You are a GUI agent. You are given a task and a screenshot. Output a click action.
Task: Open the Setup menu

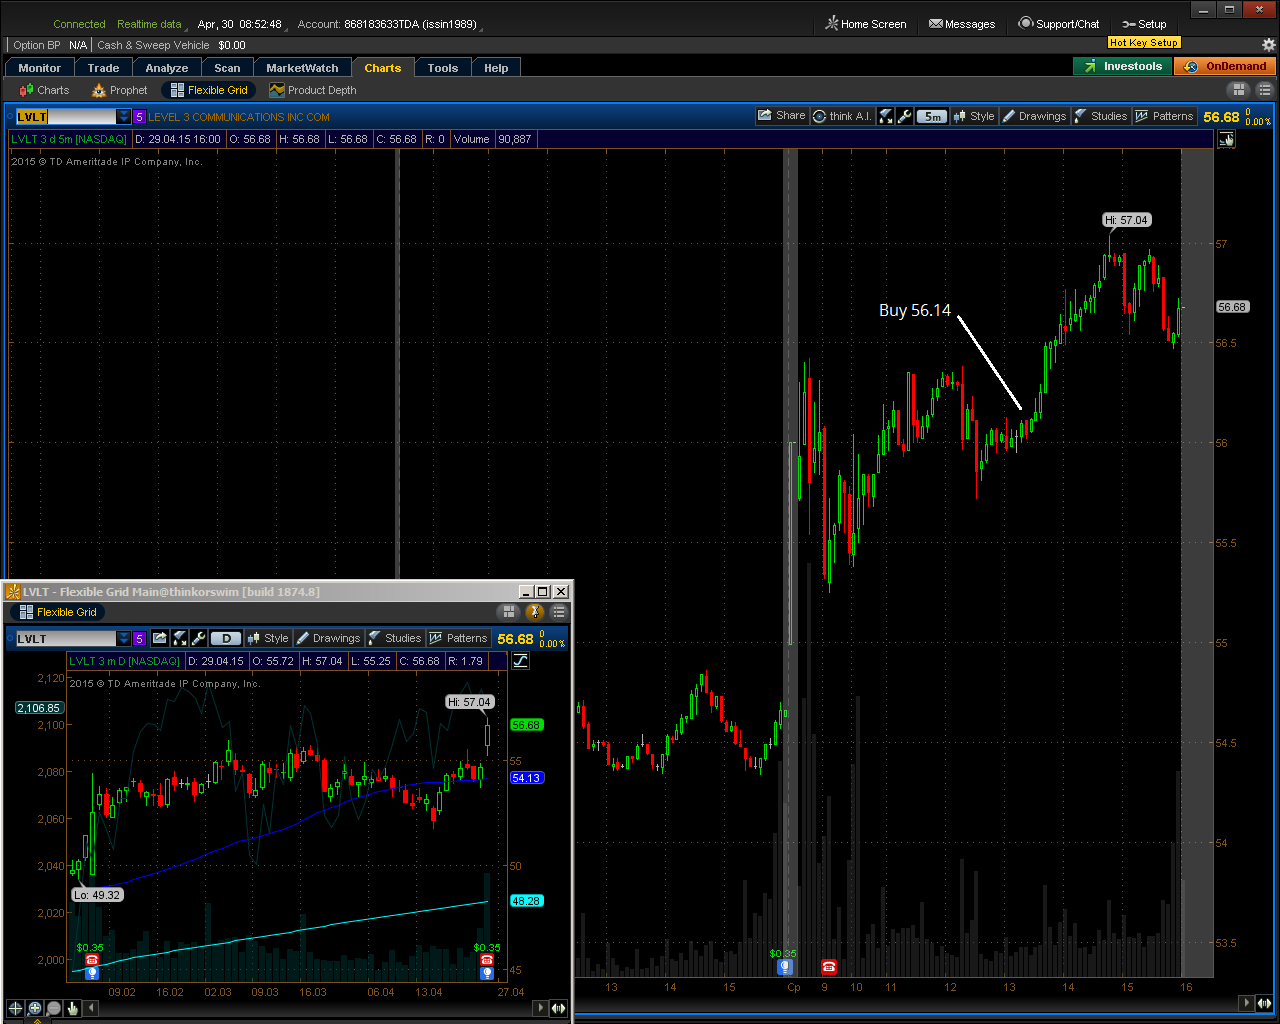tap(1144, 24)
